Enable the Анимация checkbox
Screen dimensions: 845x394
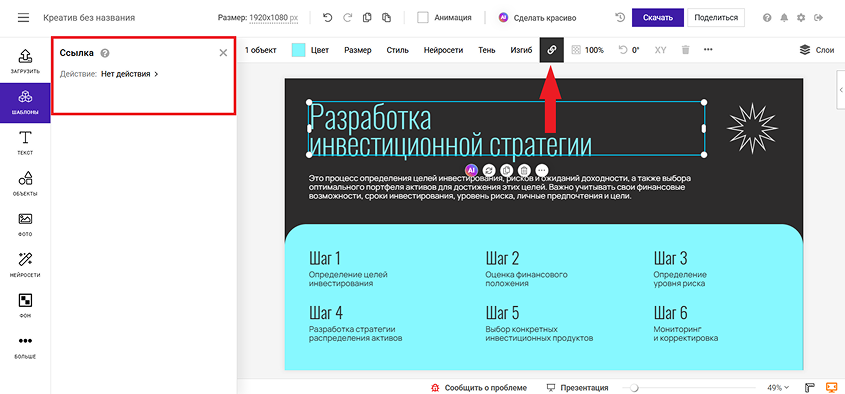(x=423, y=18)
